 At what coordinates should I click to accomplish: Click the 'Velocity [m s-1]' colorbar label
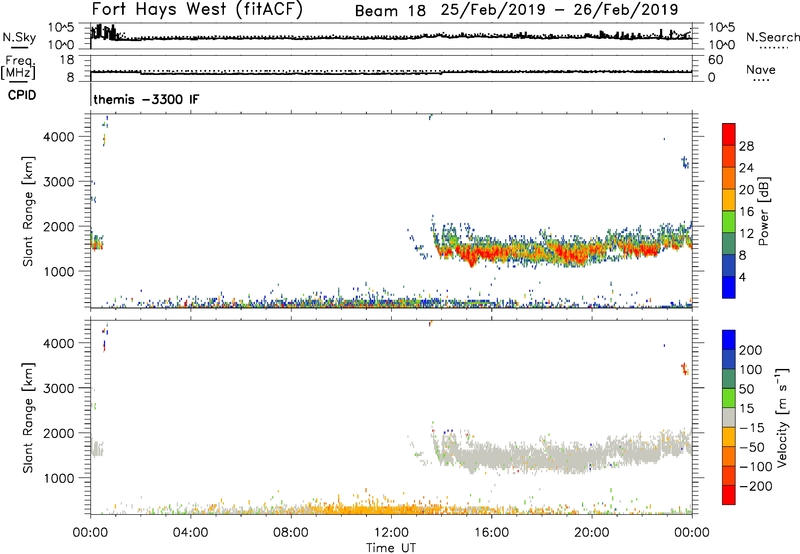[x=782, y=417]
